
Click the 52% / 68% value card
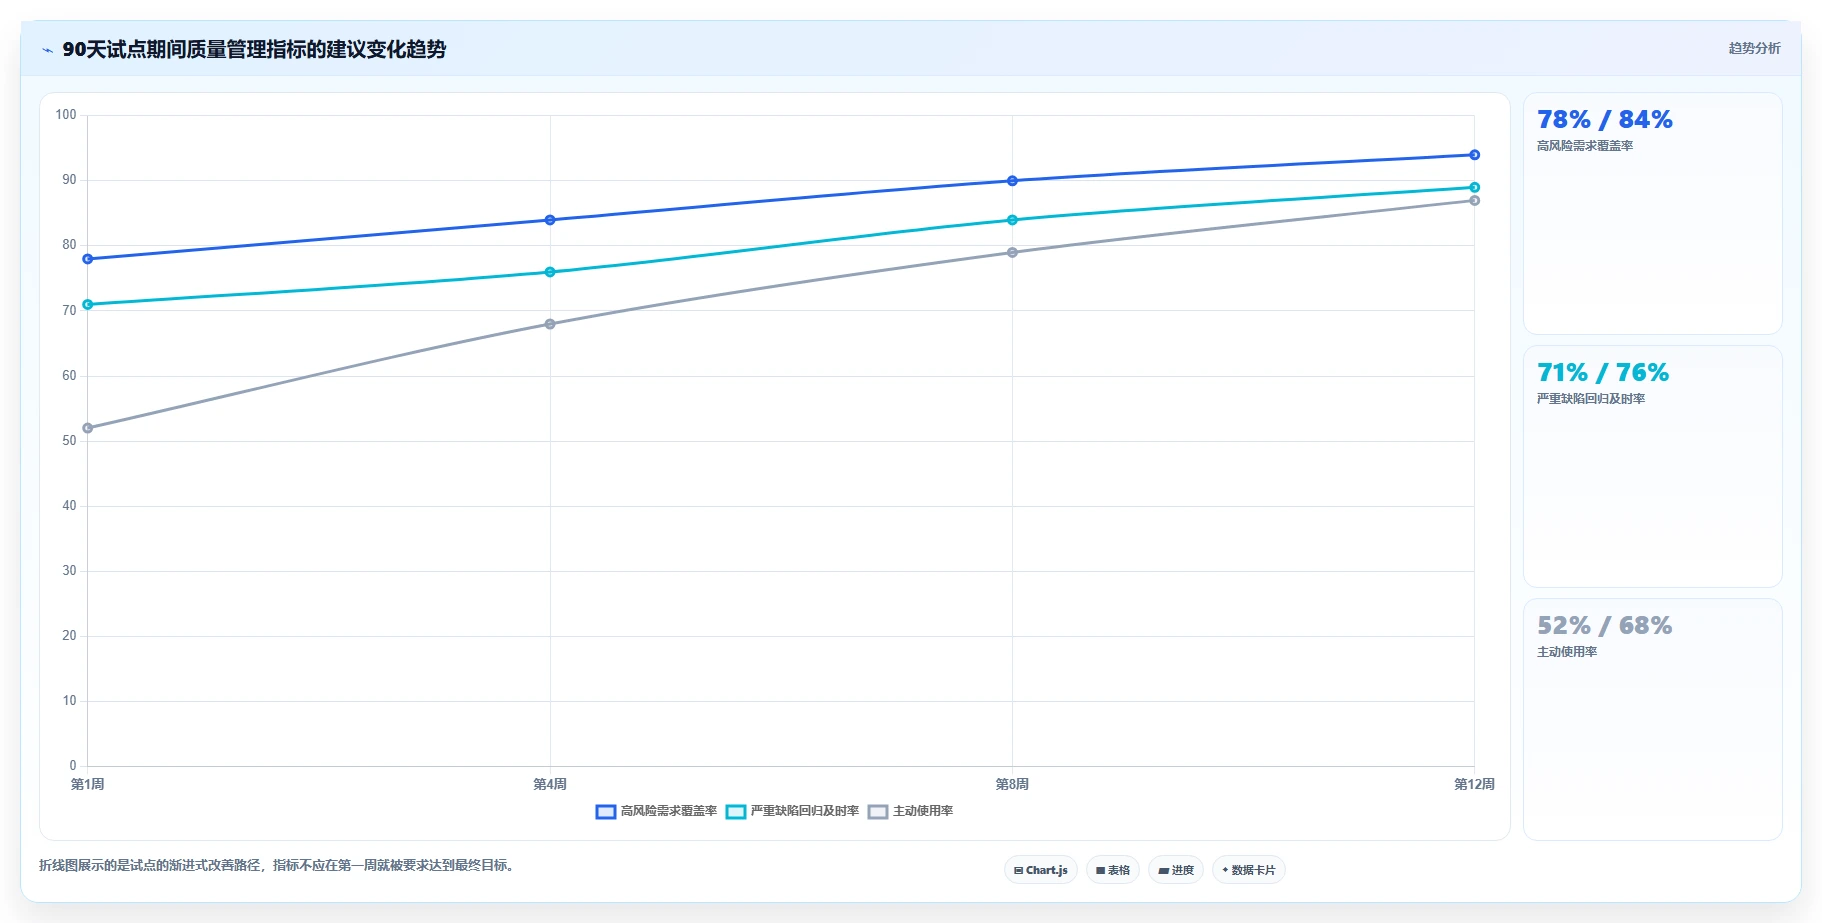pos(1652,720)
